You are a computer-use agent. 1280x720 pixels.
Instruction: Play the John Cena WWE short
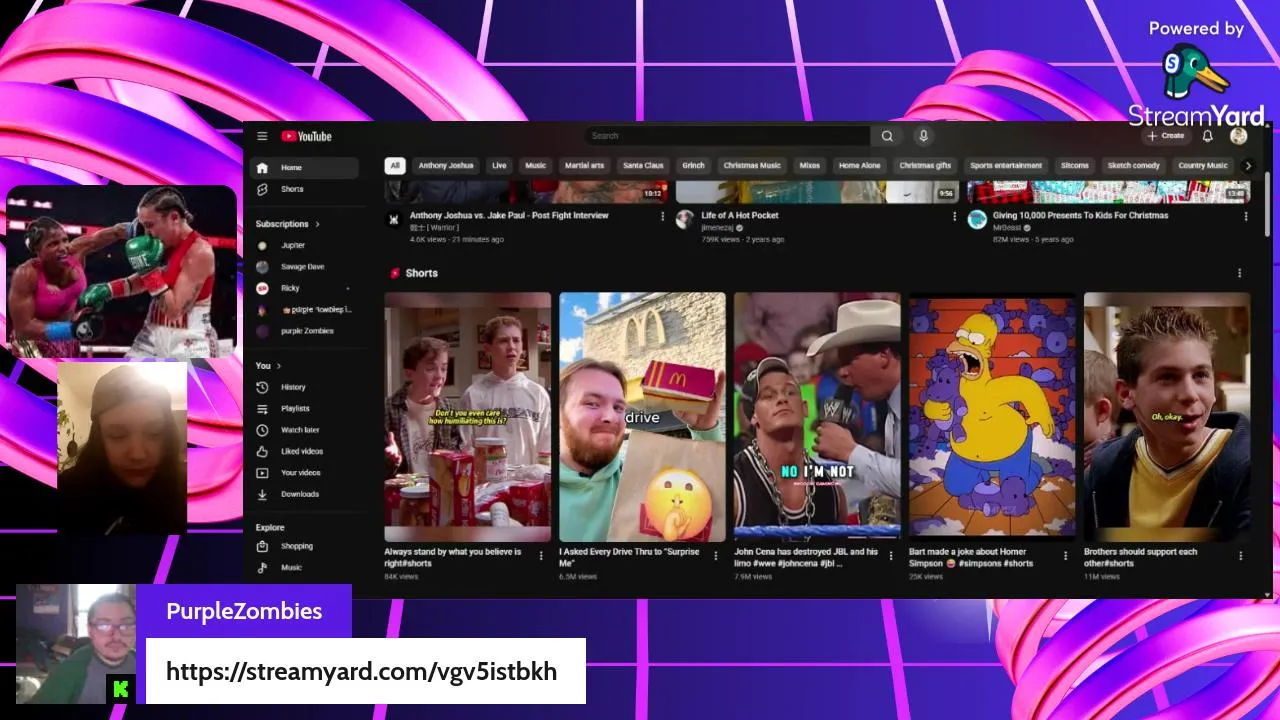(817, 416)
